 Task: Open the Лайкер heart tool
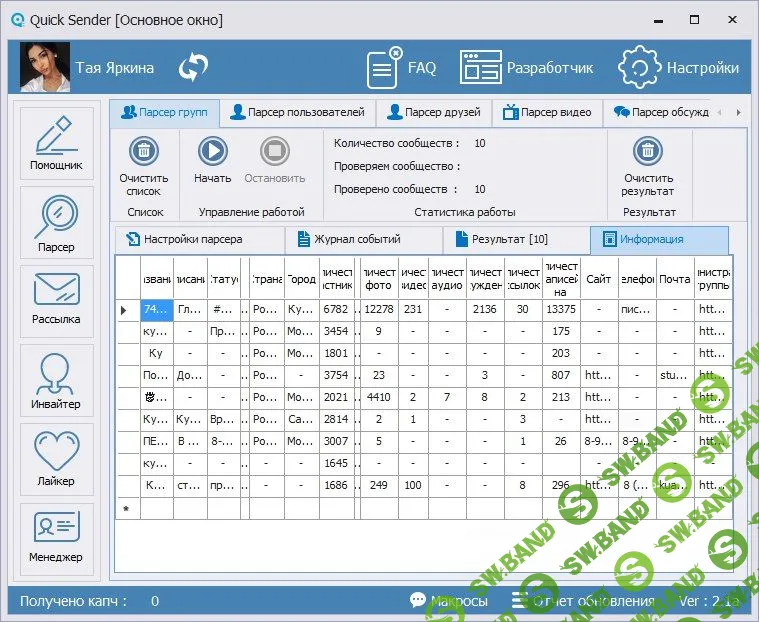(x=57, y=459)
